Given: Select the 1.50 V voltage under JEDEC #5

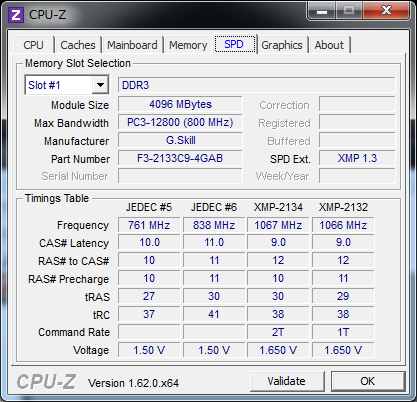Looking at the screenshot, I should [149, 350].
